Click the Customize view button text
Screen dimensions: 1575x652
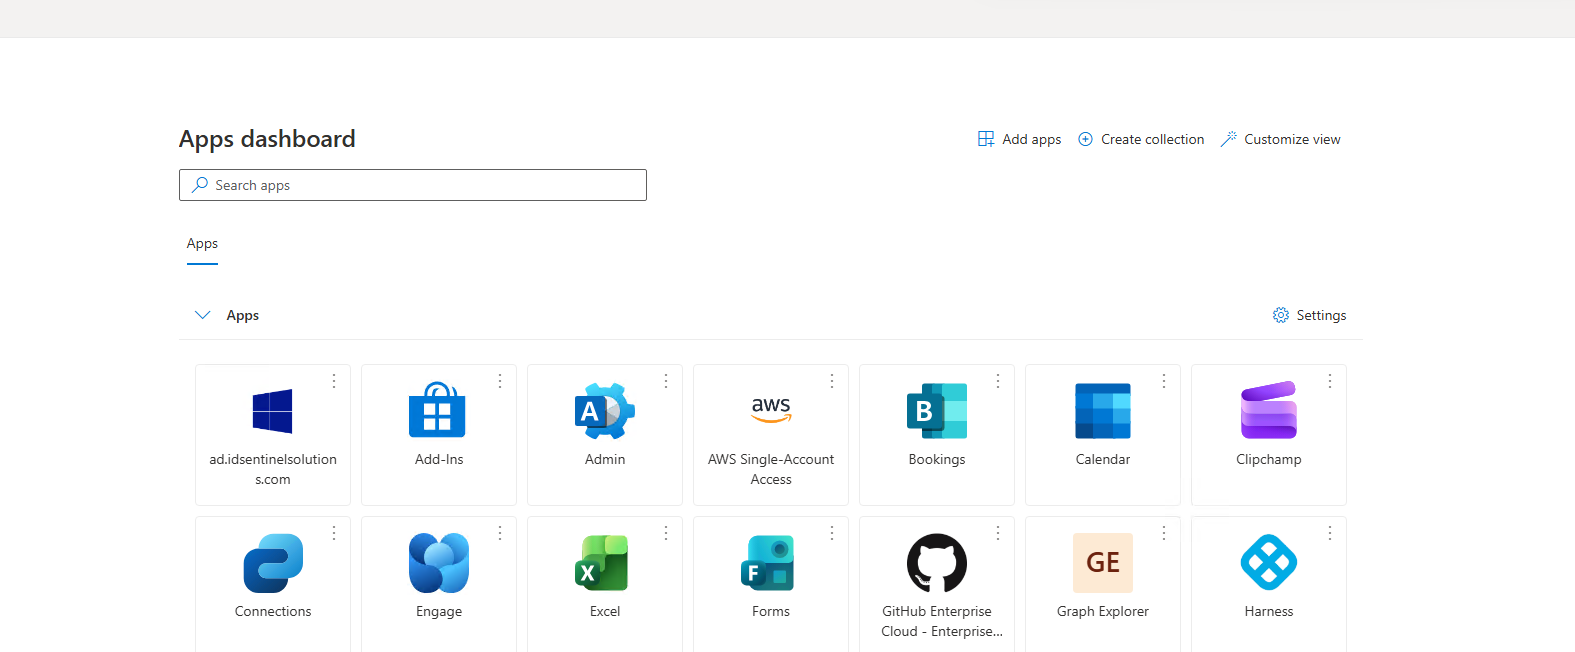[x=1292, y=139]
